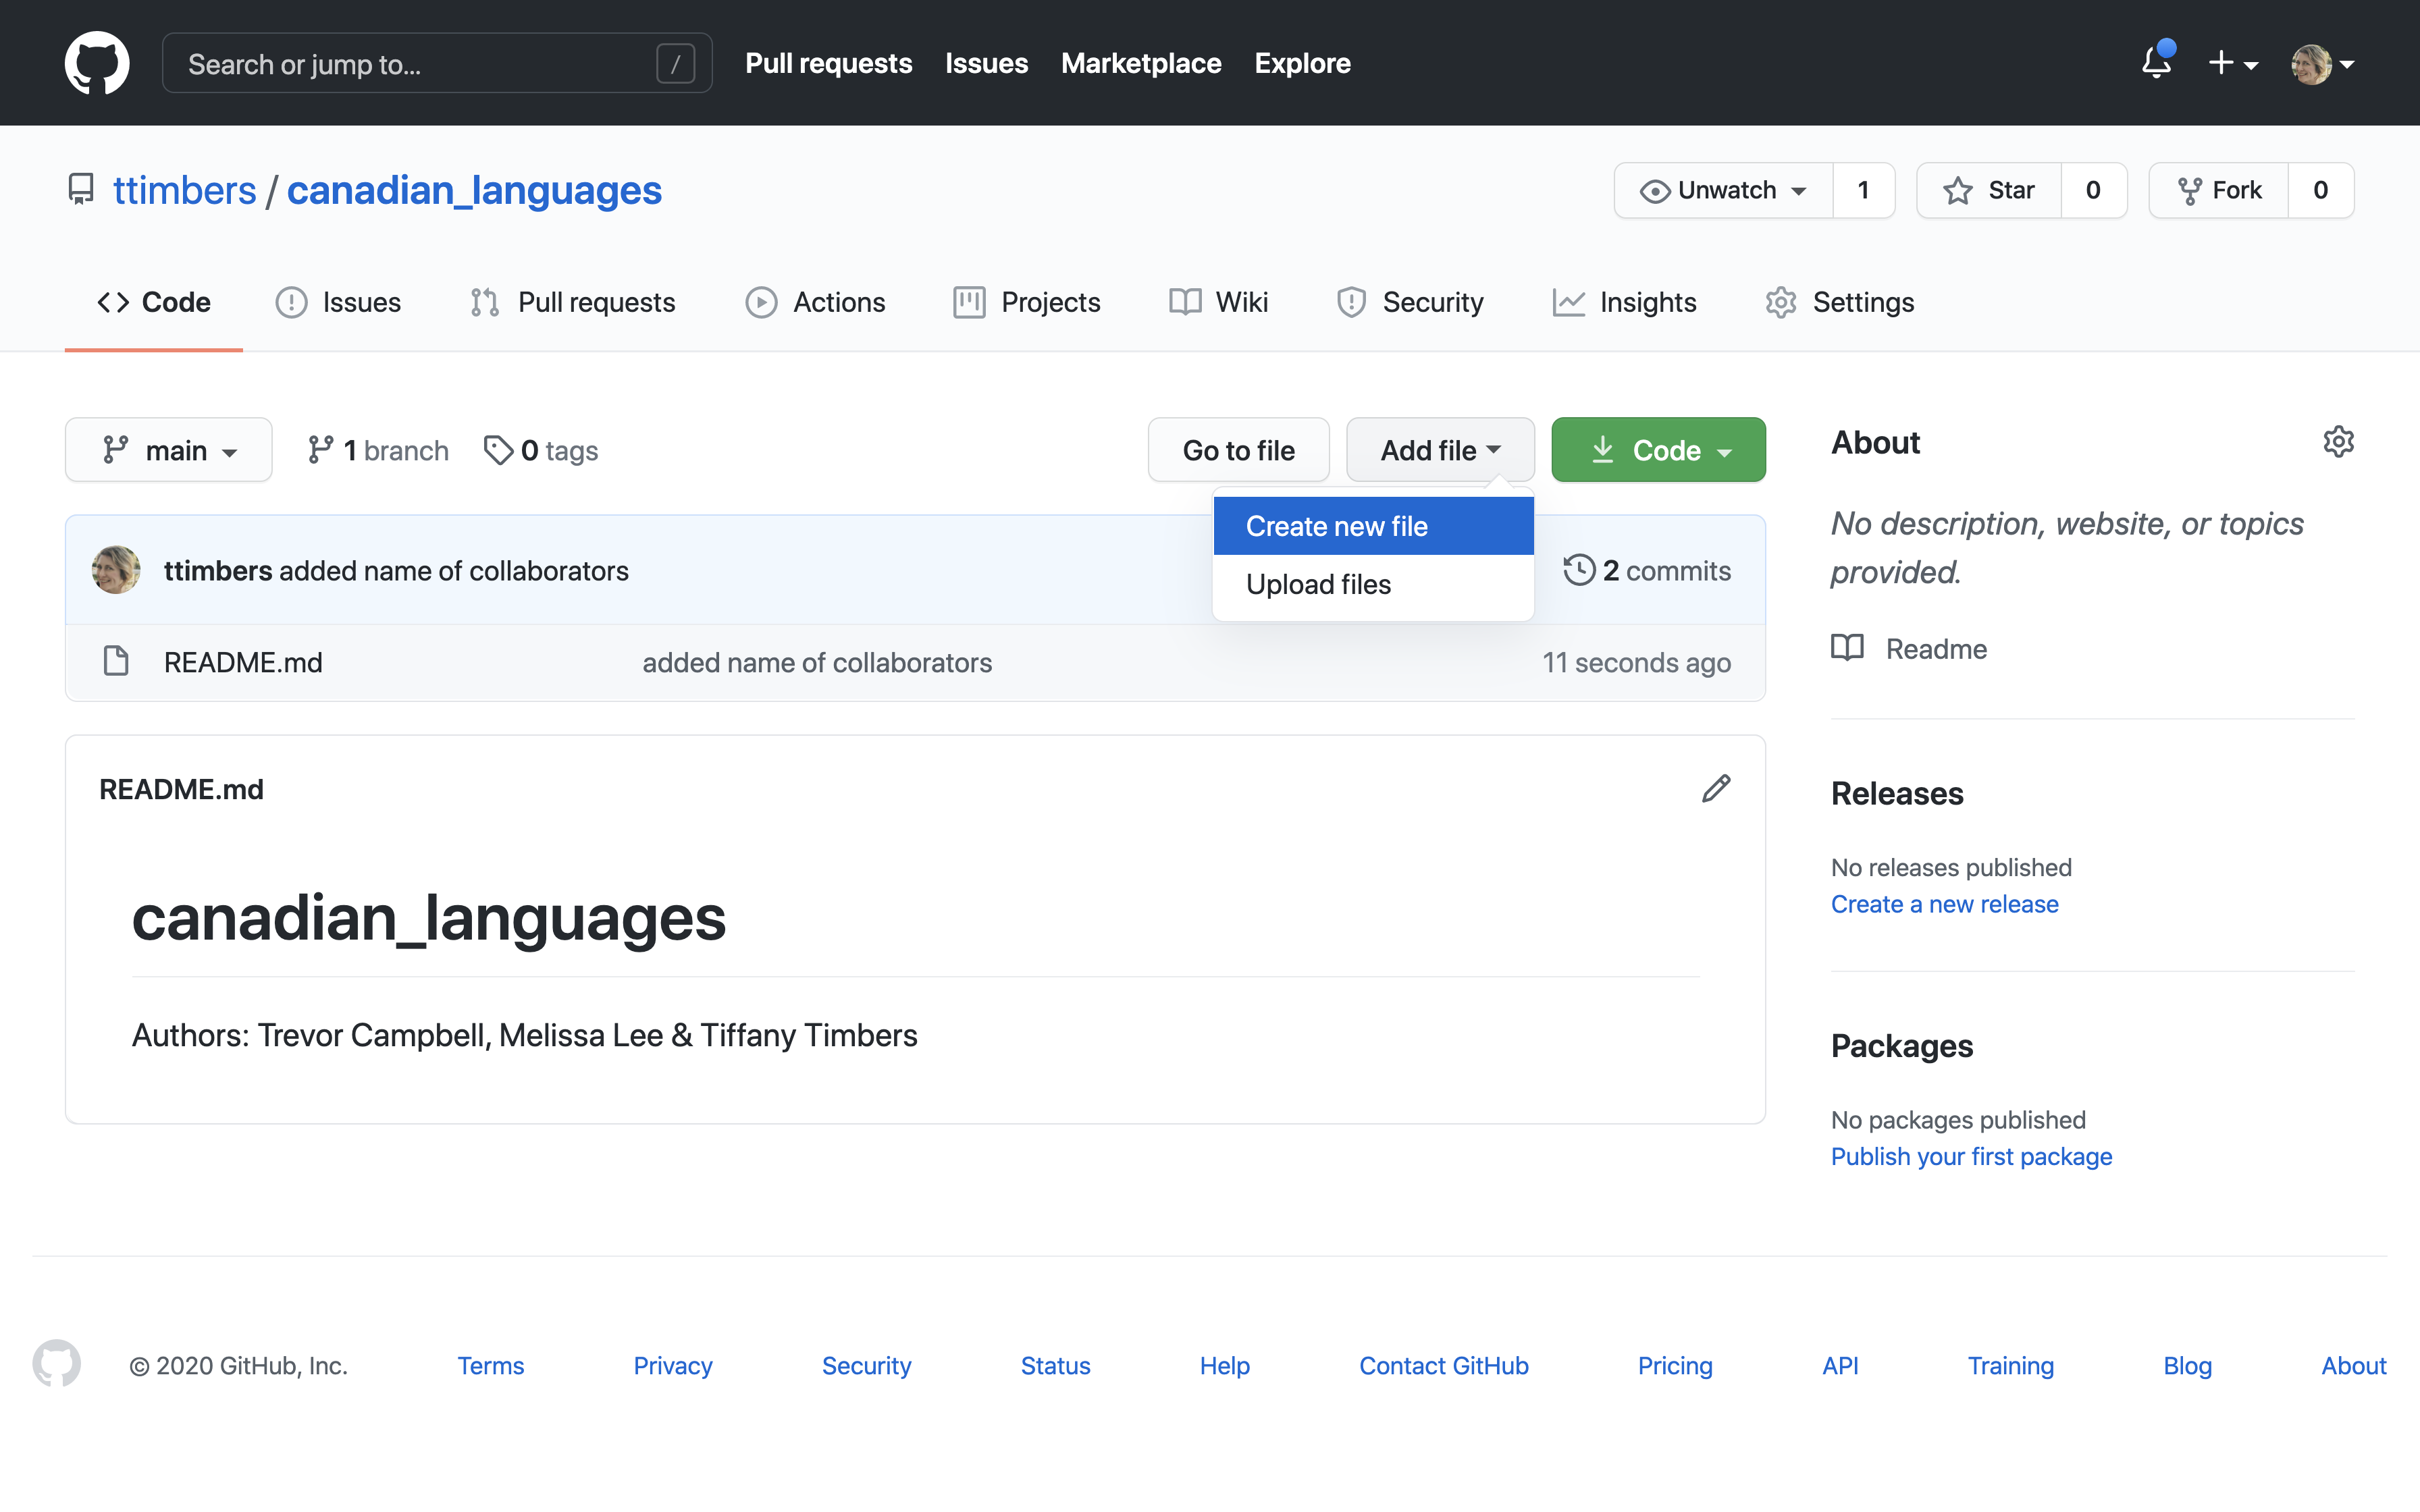2420x1512 pixels.
Task: Open Pull requests in top navigation
Action: click(828, 63)
